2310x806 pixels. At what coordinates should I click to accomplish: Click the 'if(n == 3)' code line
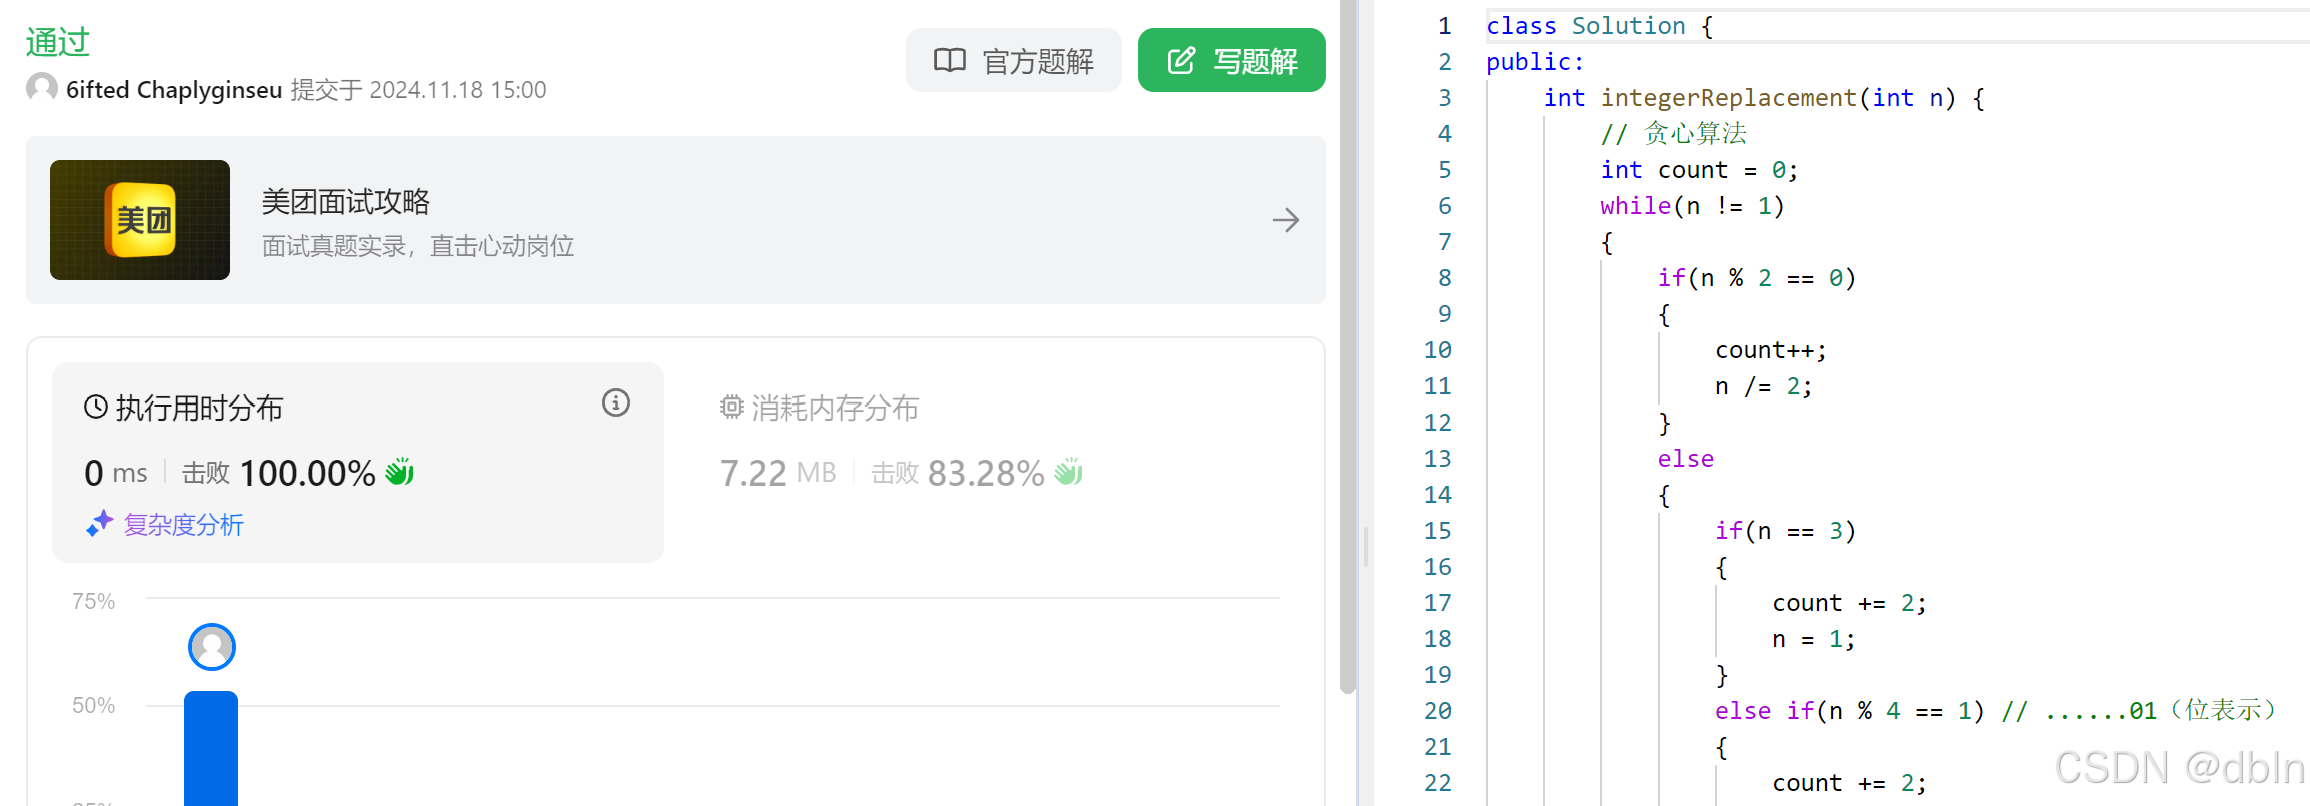(1786, 531)
